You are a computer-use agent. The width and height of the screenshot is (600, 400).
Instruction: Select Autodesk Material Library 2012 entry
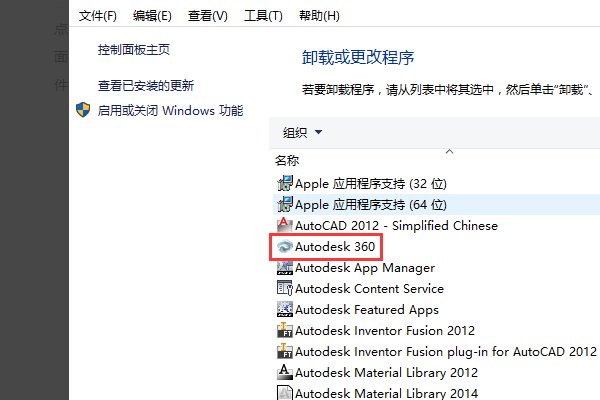386,372
